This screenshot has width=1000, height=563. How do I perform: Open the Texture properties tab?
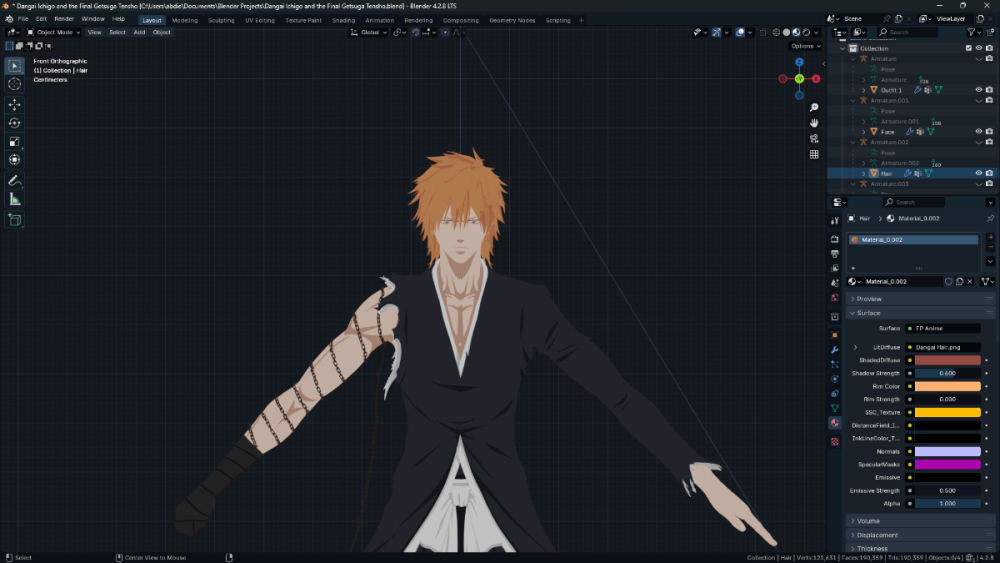pos(835,441)
